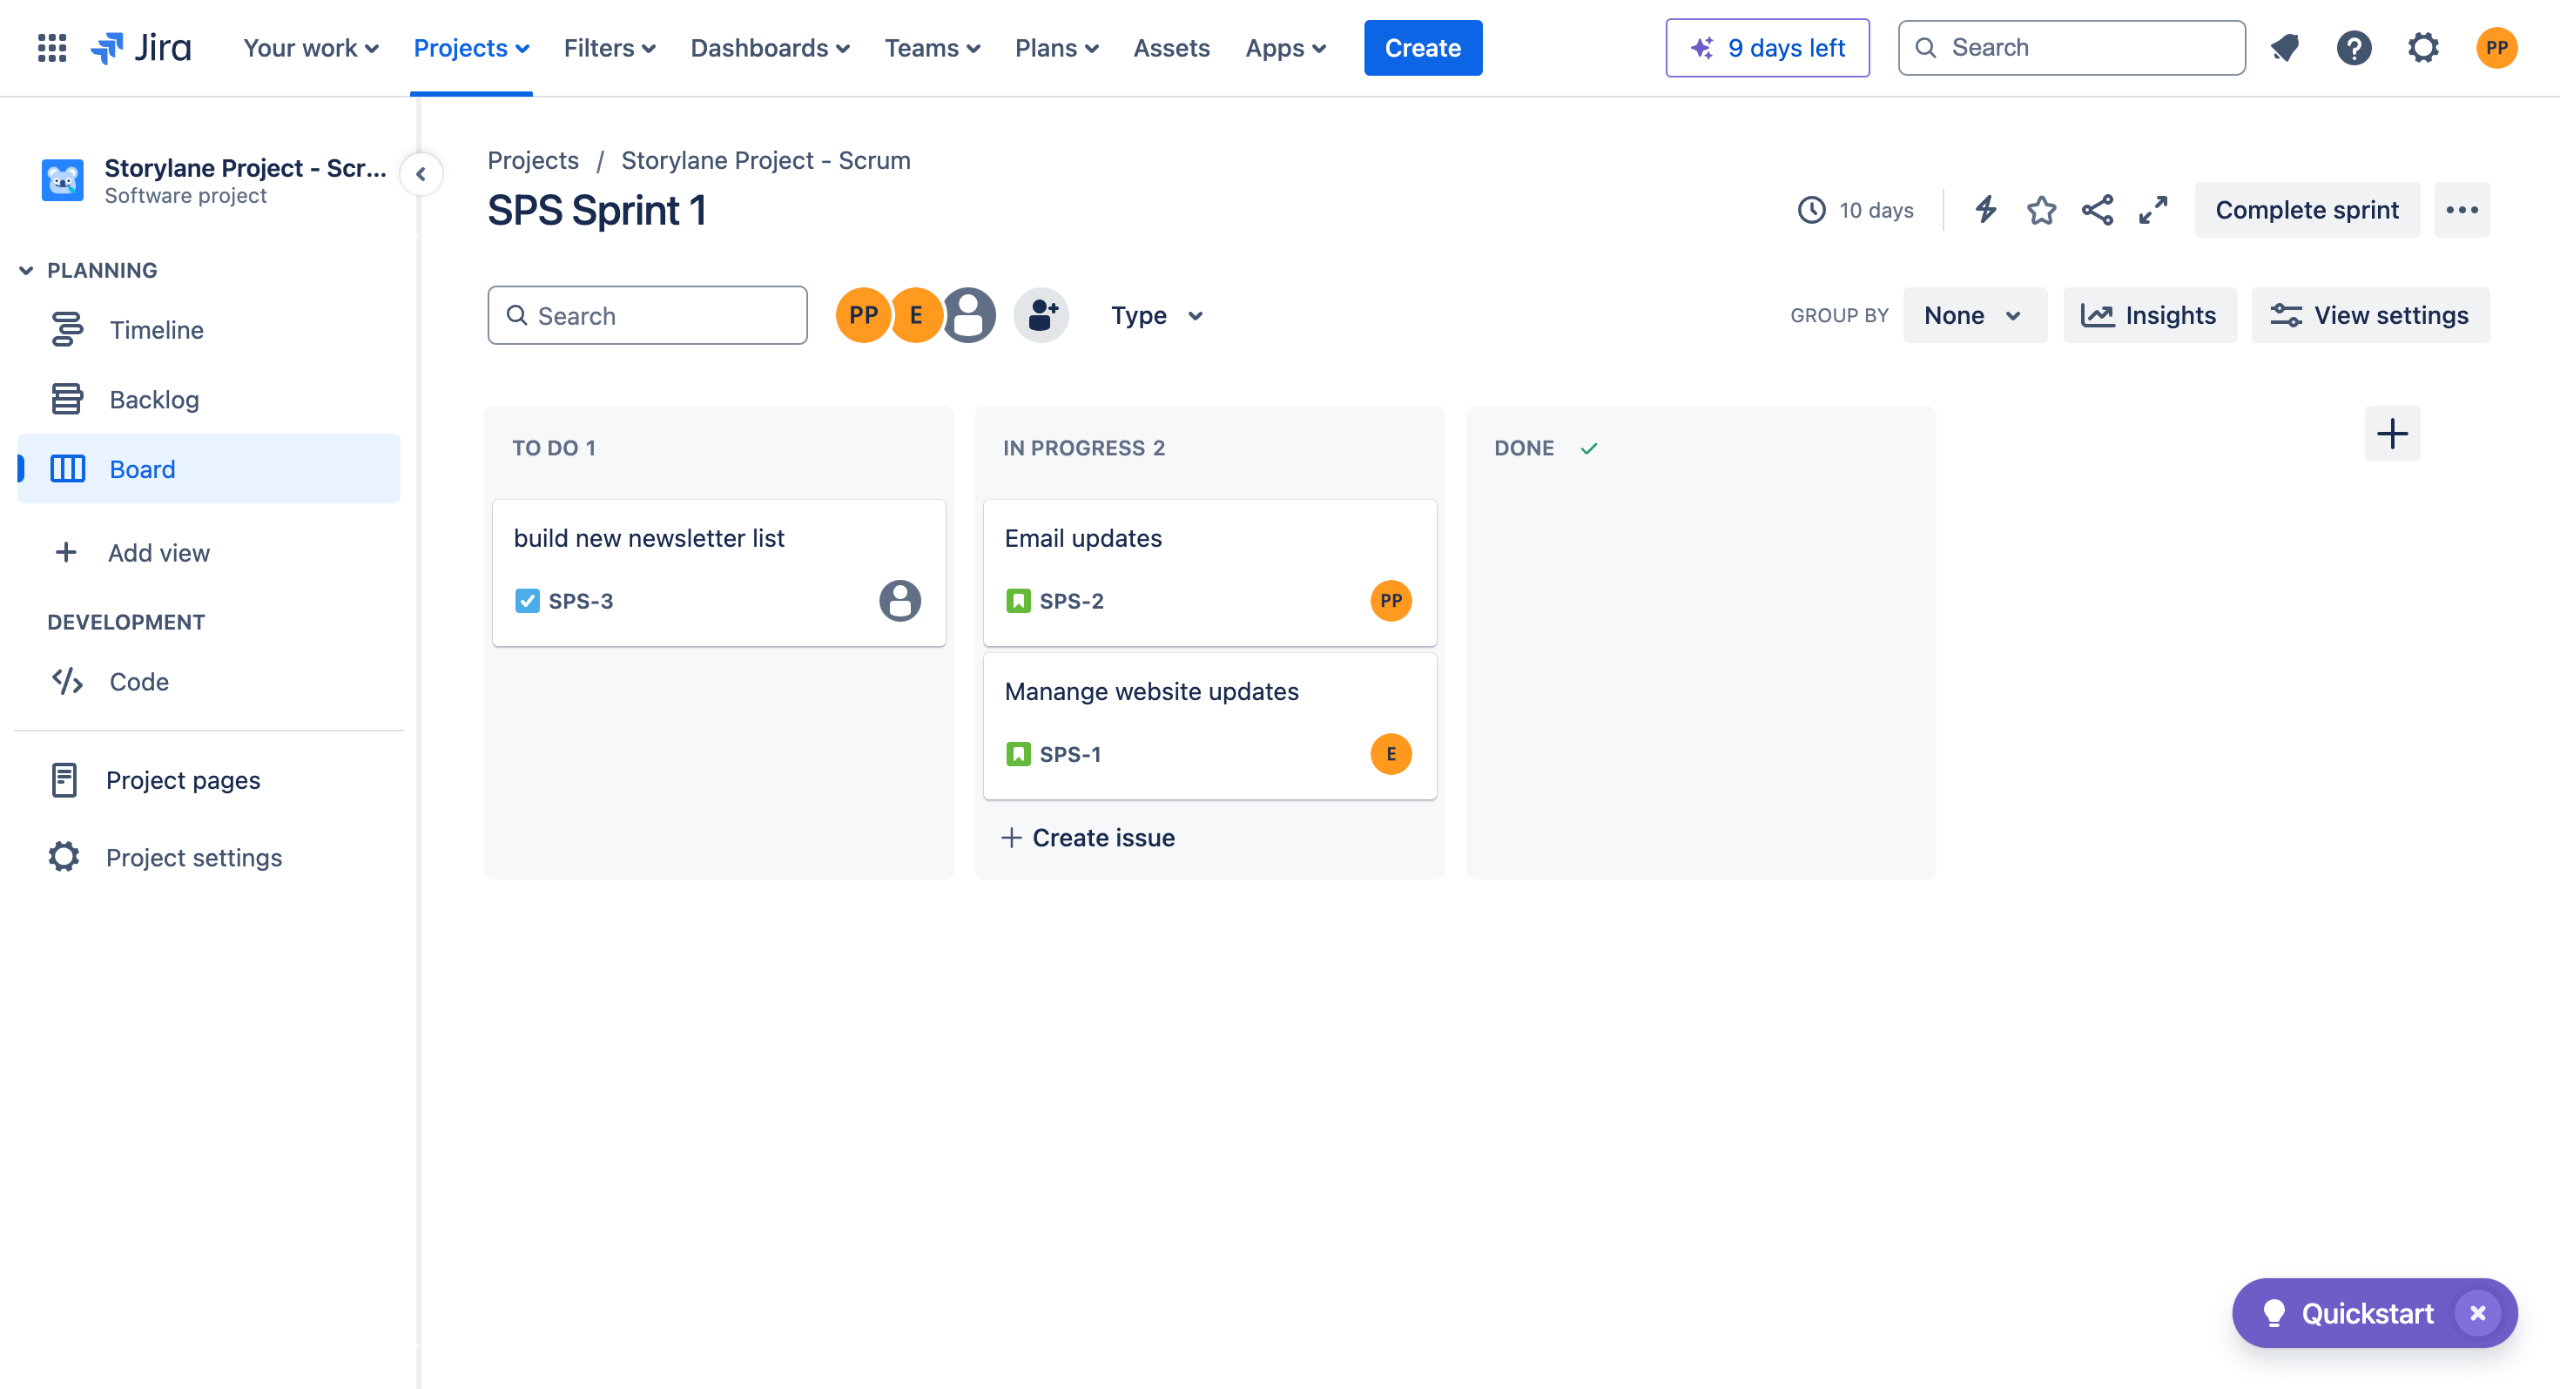Screen dimensions: 2560x1389
Task: Collapse the Planning section
Action: point(27,270)
